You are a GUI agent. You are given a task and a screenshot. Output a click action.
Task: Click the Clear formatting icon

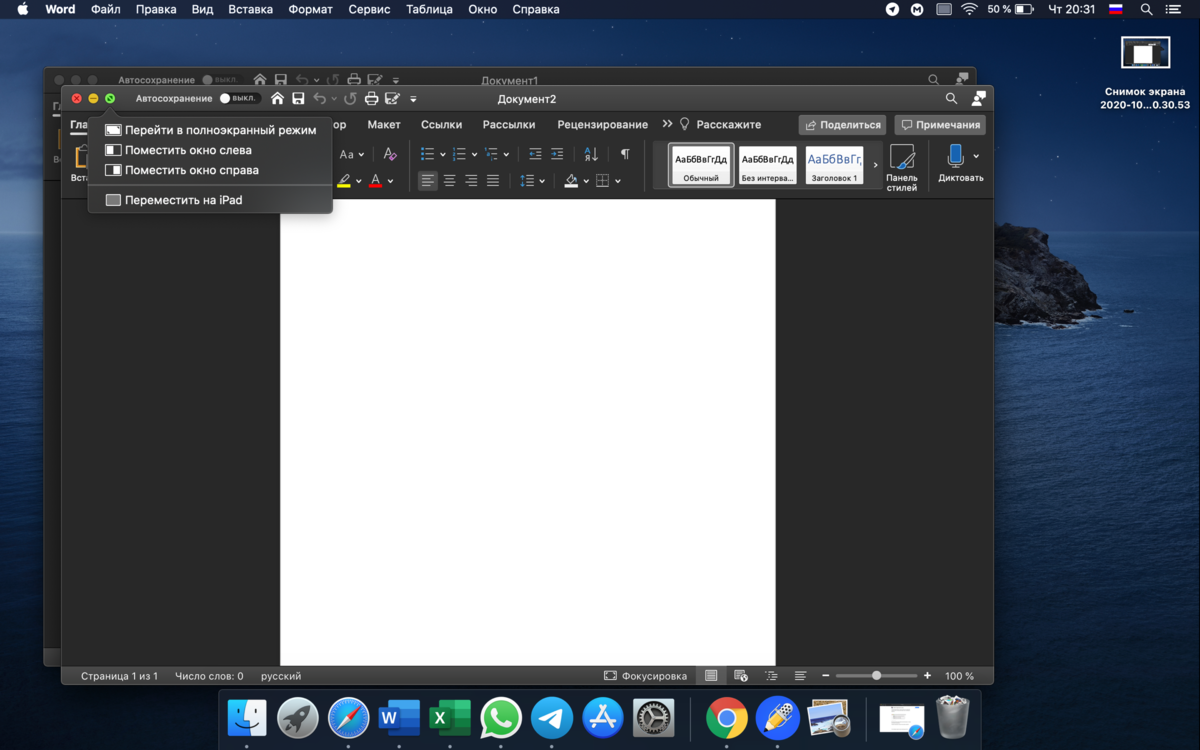tap(390, 154)
